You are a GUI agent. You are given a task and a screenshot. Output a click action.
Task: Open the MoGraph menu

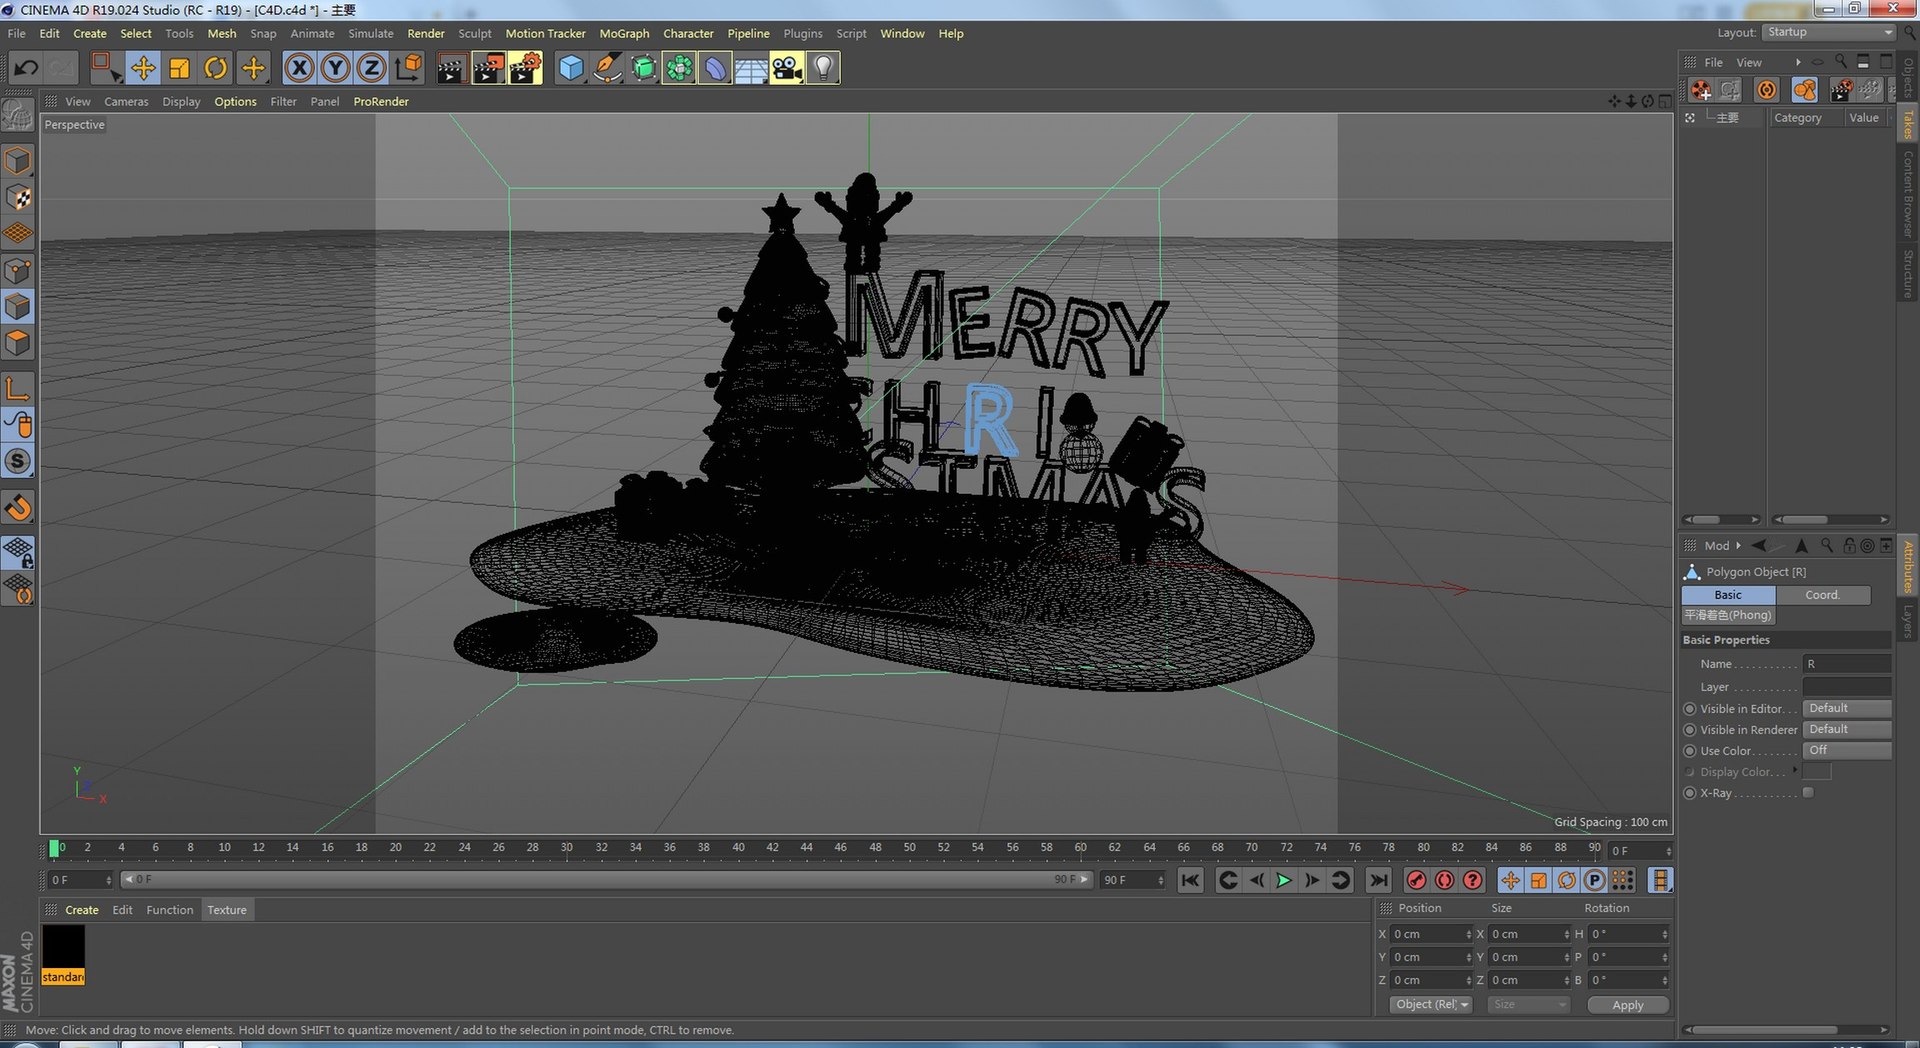(x=624, y=33)
